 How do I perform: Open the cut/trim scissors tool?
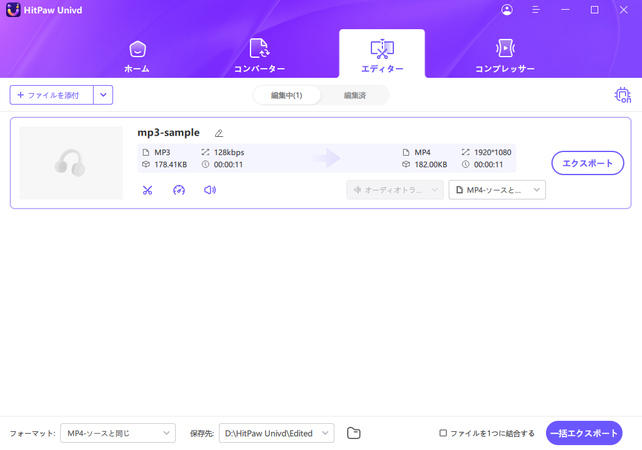pyautogui.click(x=147, y=190)
